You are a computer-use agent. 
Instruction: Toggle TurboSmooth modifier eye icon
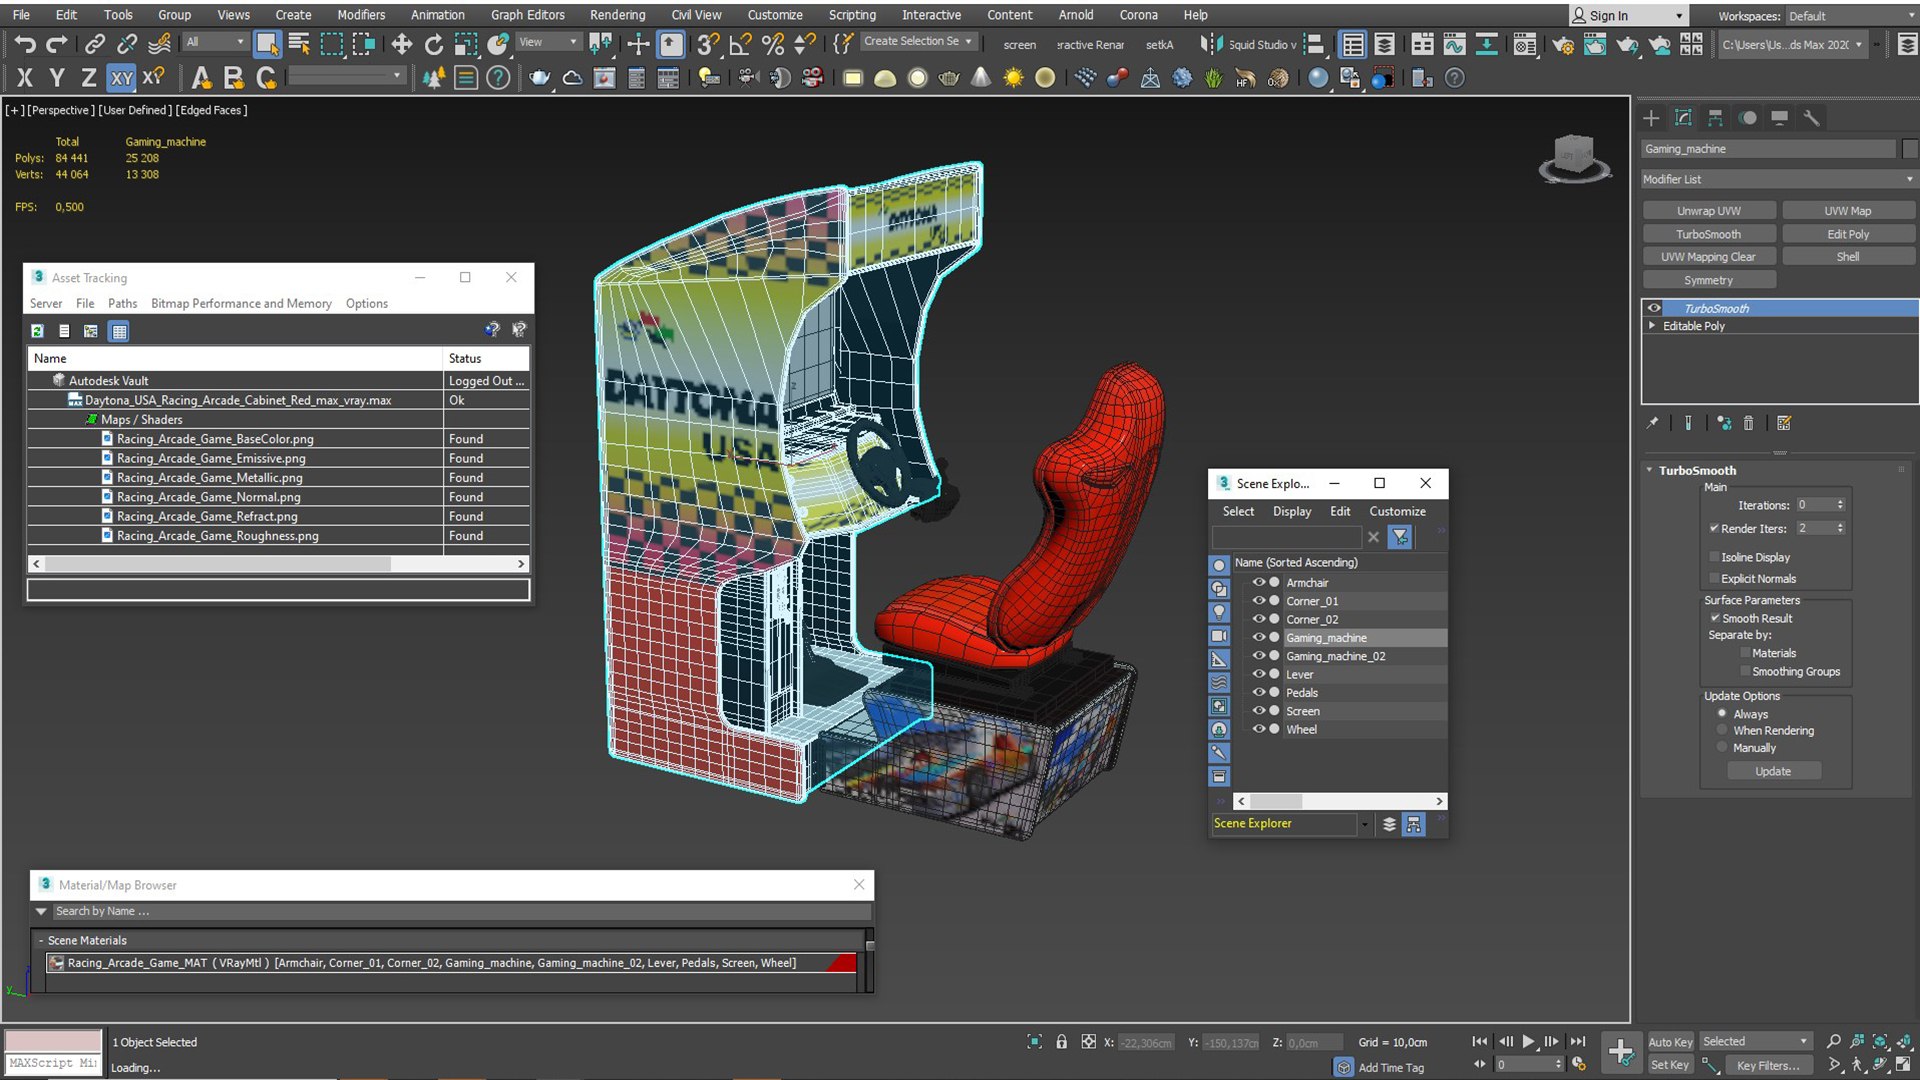1654,308
